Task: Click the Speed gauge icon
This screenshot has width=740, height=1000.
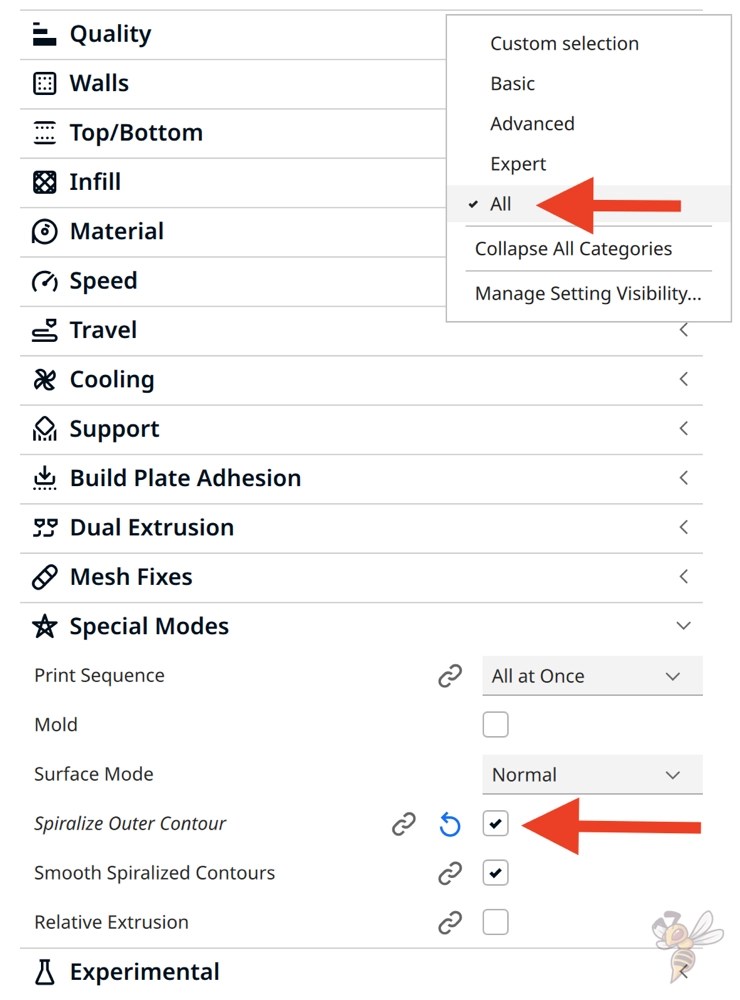Action: click(x=44, y=281)
